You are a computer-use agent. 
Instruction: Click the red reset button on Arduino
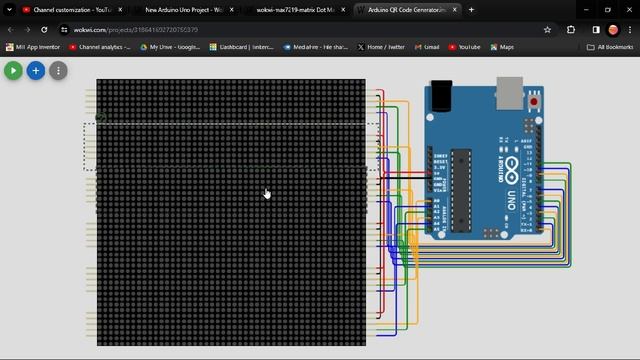tap(534, 102)
